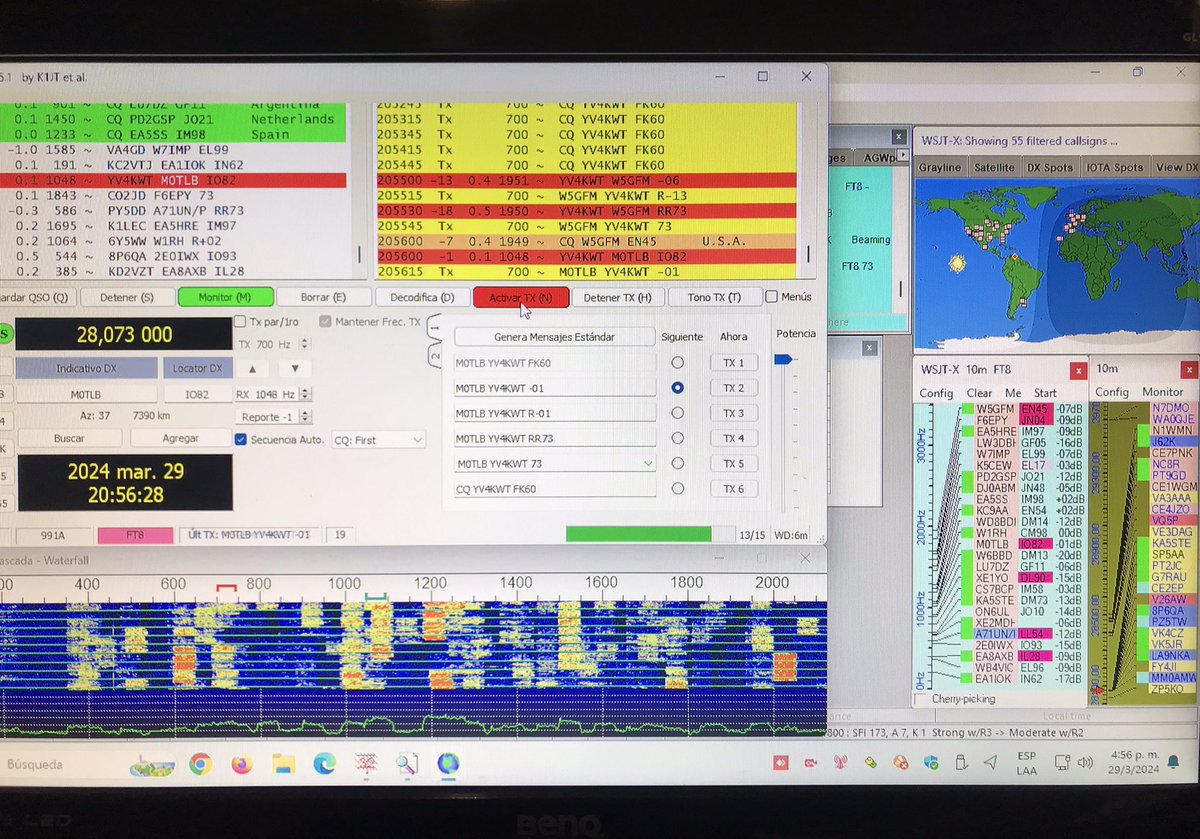Image resolution: width=1200 pixels, height=839 pixels.
Task: Click the Buscar button
Action: coord(69,438)
